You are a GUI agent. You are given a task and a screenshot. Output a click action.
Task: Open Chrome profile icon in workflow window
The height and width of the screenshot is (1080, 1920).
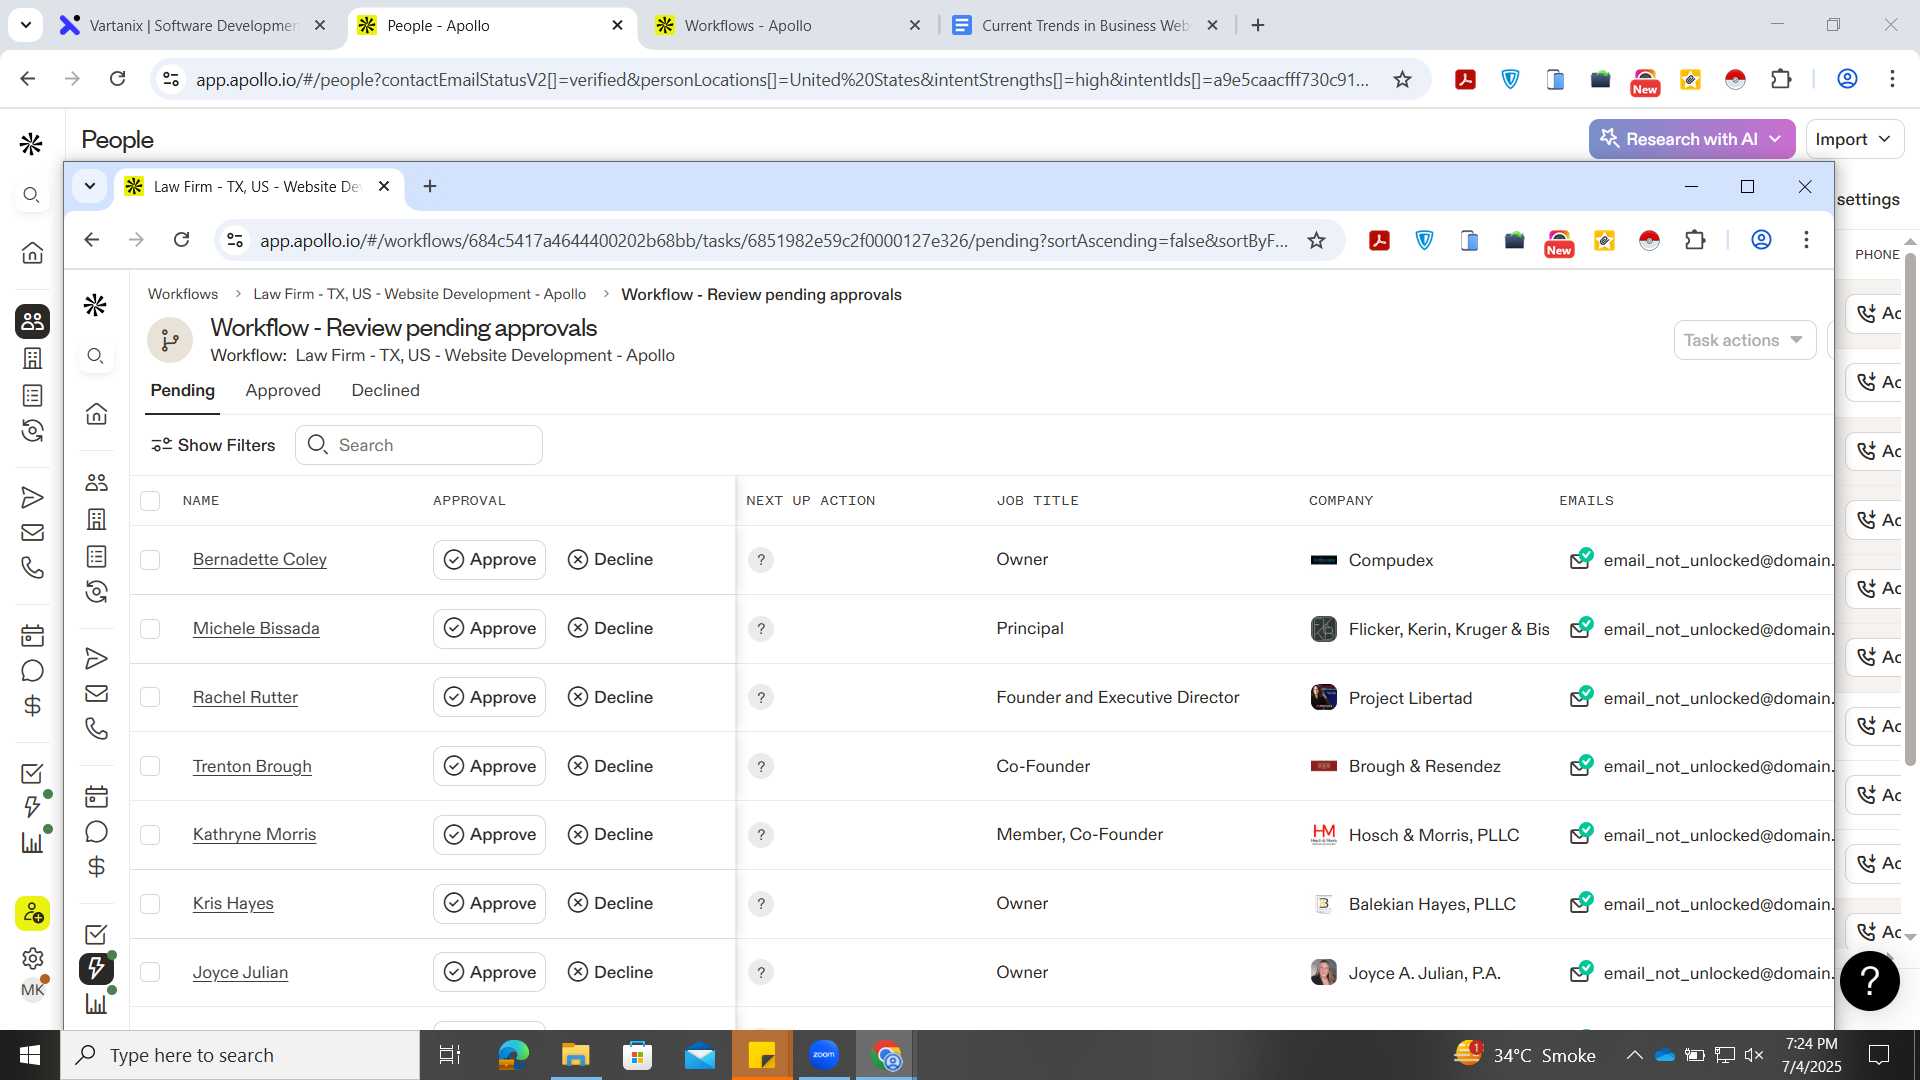[1761, 240]
